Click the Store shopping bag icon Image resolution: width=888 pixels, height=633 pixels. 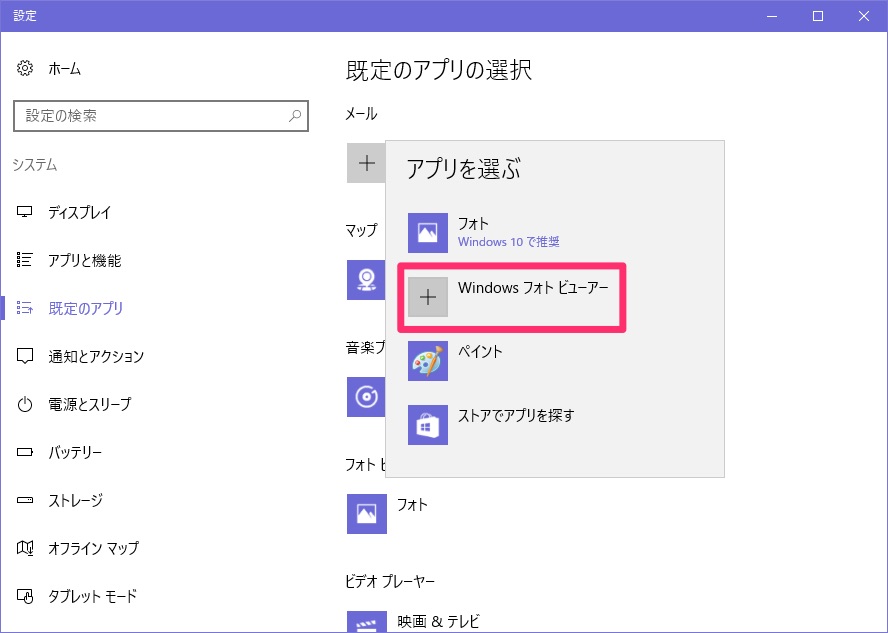point(428,425)
